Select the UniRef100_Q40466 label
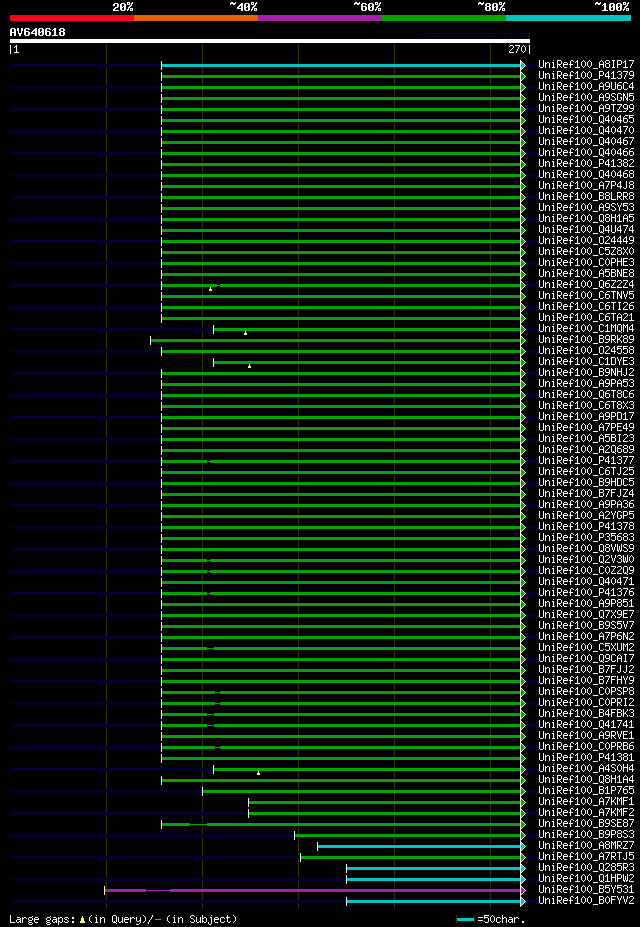Screen dimensions: 640x927 [586, 153]
